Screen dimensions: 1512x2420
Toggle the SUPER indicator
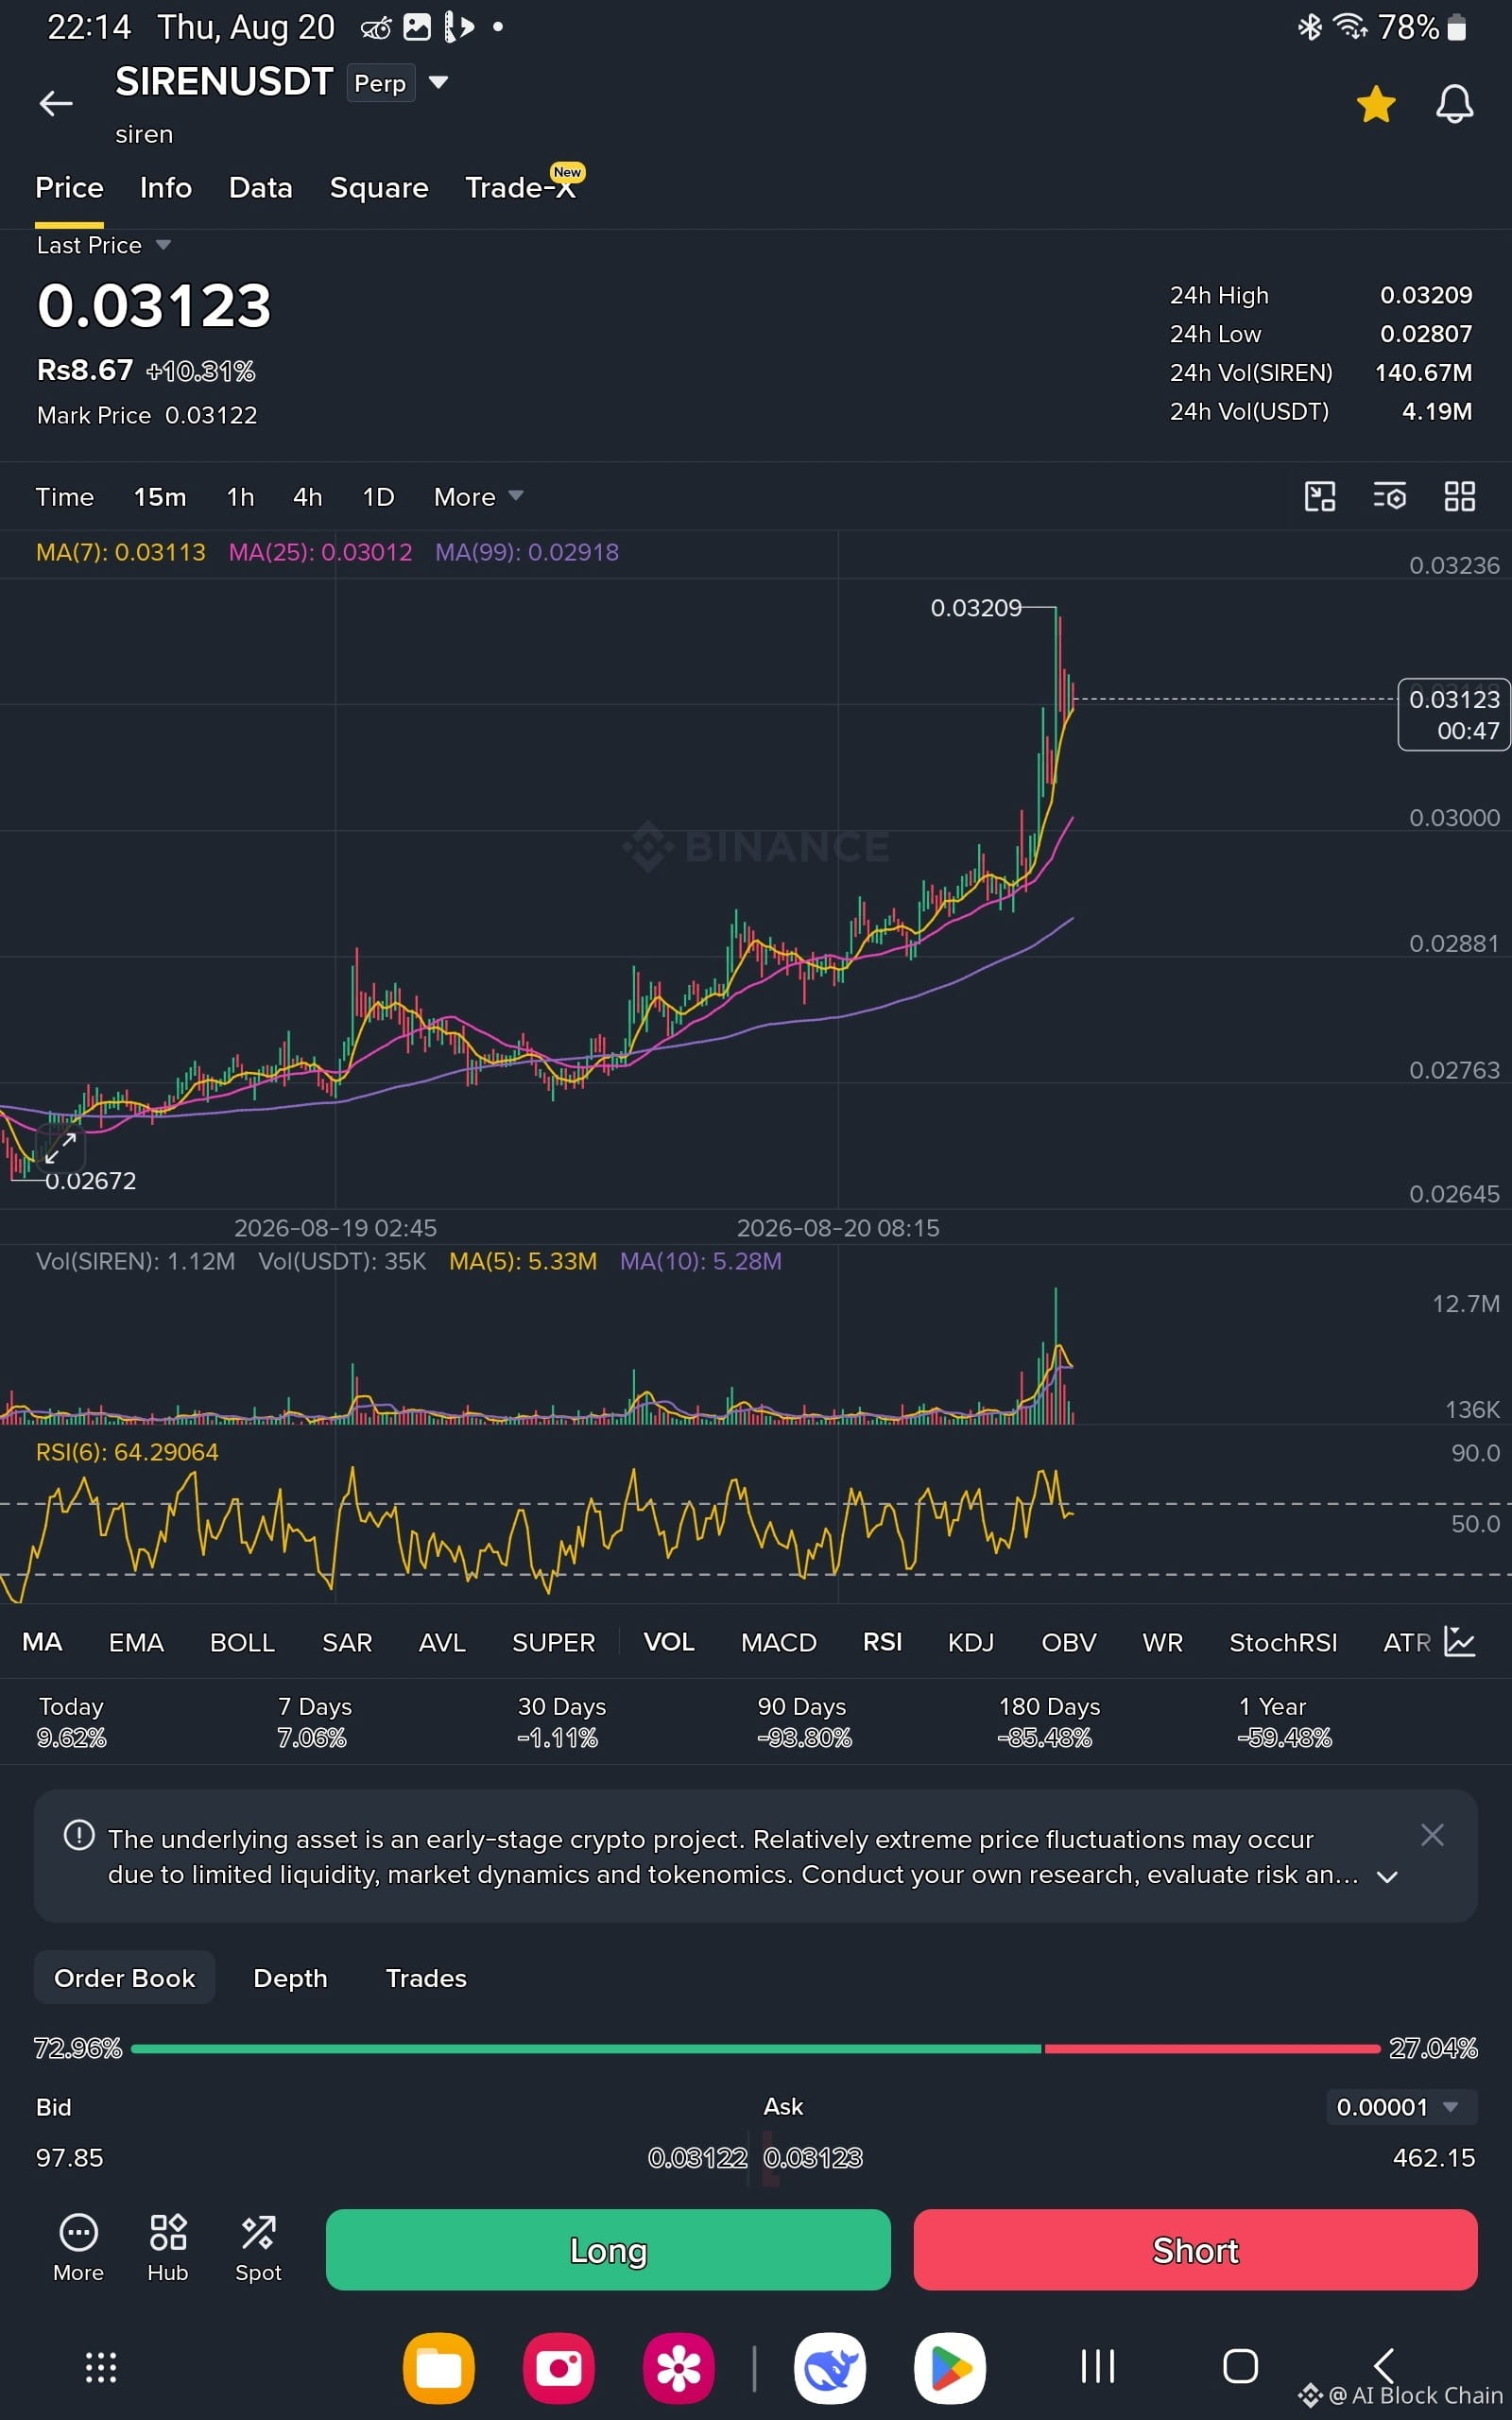click(x=553, y=1642)
